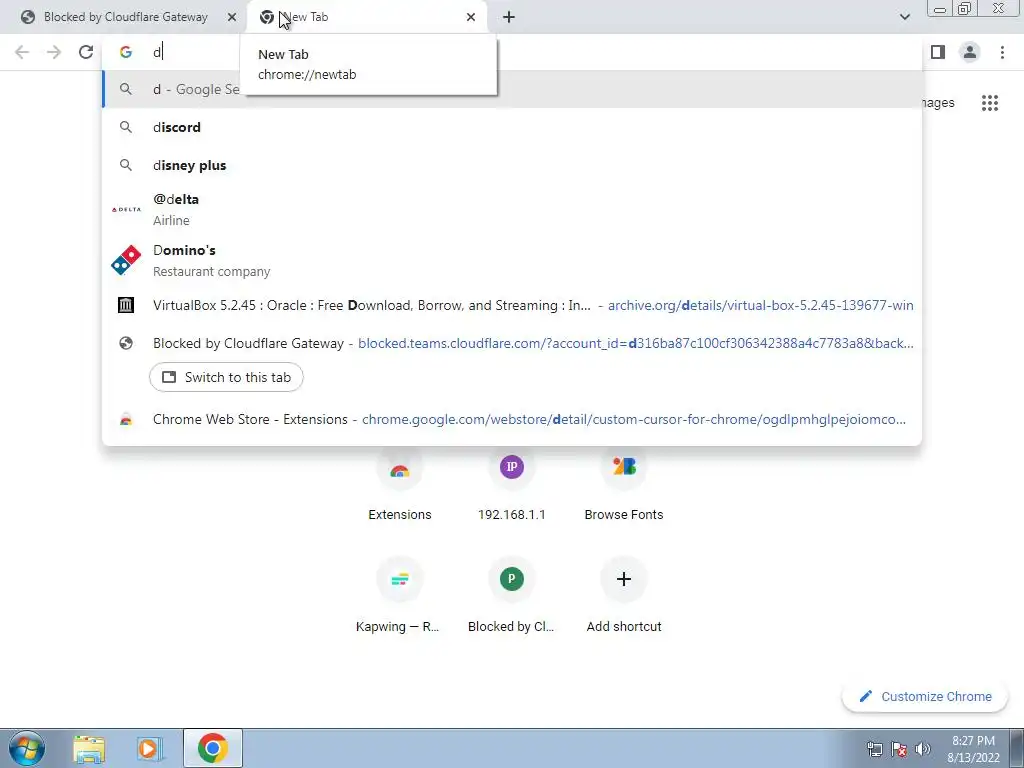Open the Chrome three-dot menu
The width and height of the screenshot is (1024, 768).
pyautogui.click(x=1002, y=52)
